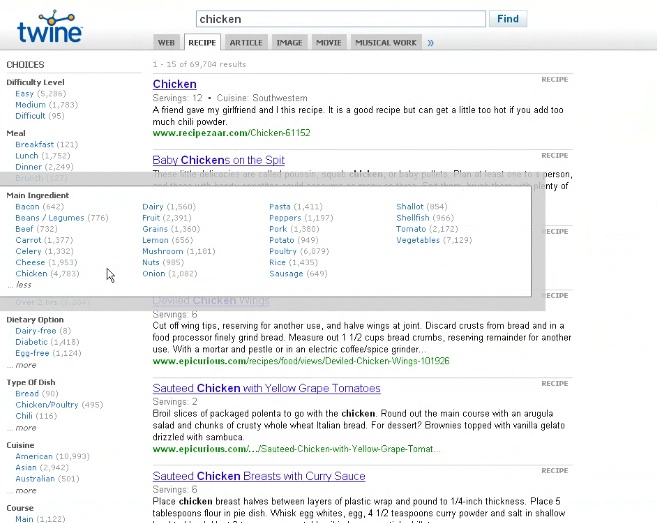Click the Find button
Screen dimensions: 657x523
tap(508, 19)
